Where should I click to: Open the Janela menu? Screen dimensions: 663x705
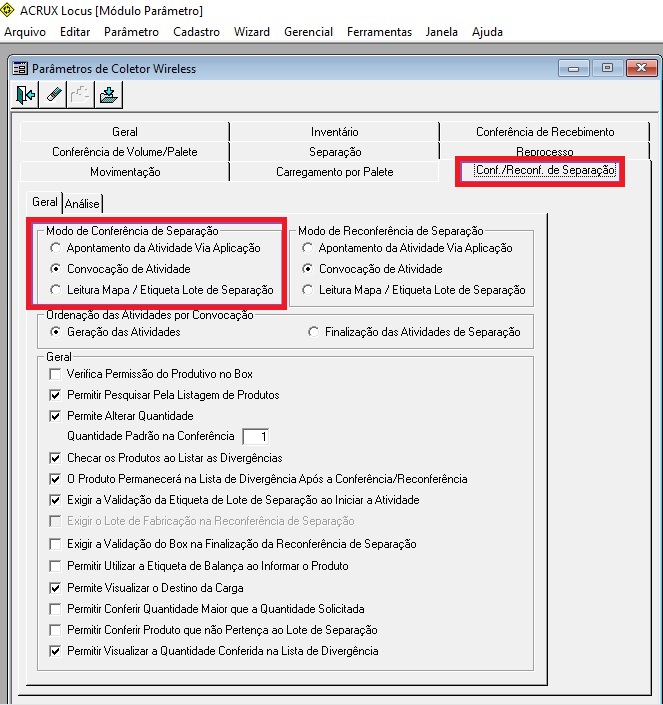442,32
